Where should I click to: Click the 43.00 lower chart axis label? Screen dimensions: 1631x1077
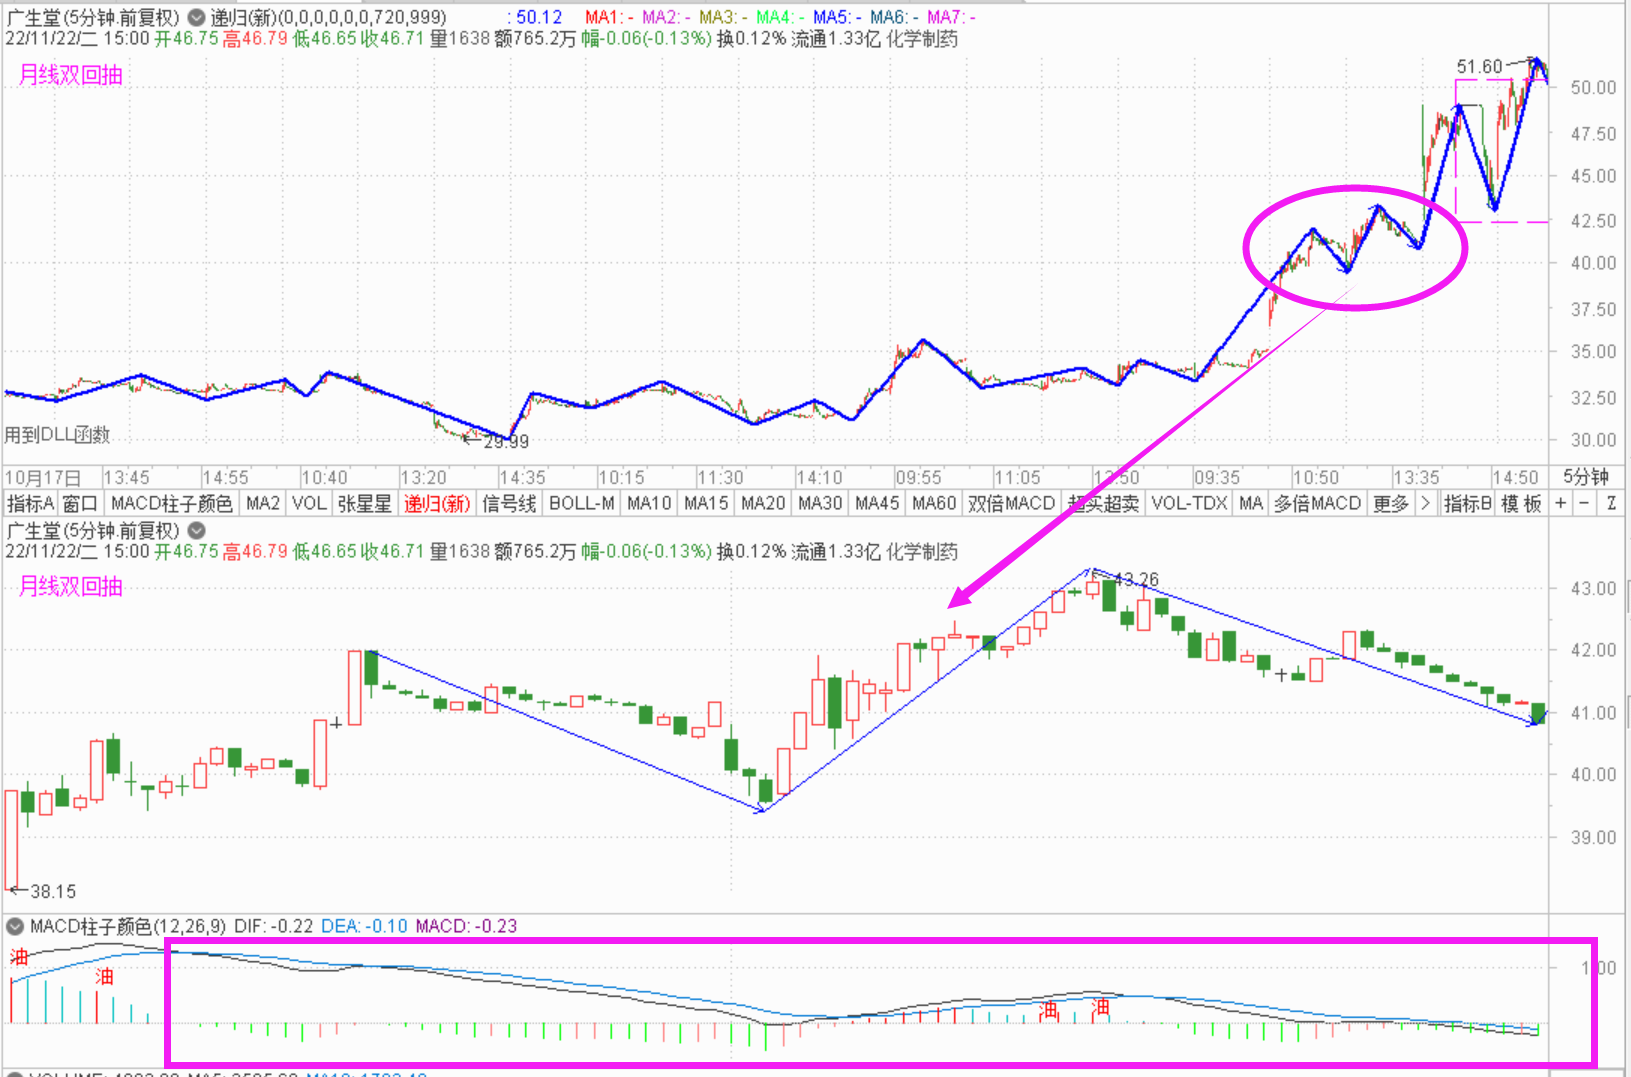point(1593,588)
